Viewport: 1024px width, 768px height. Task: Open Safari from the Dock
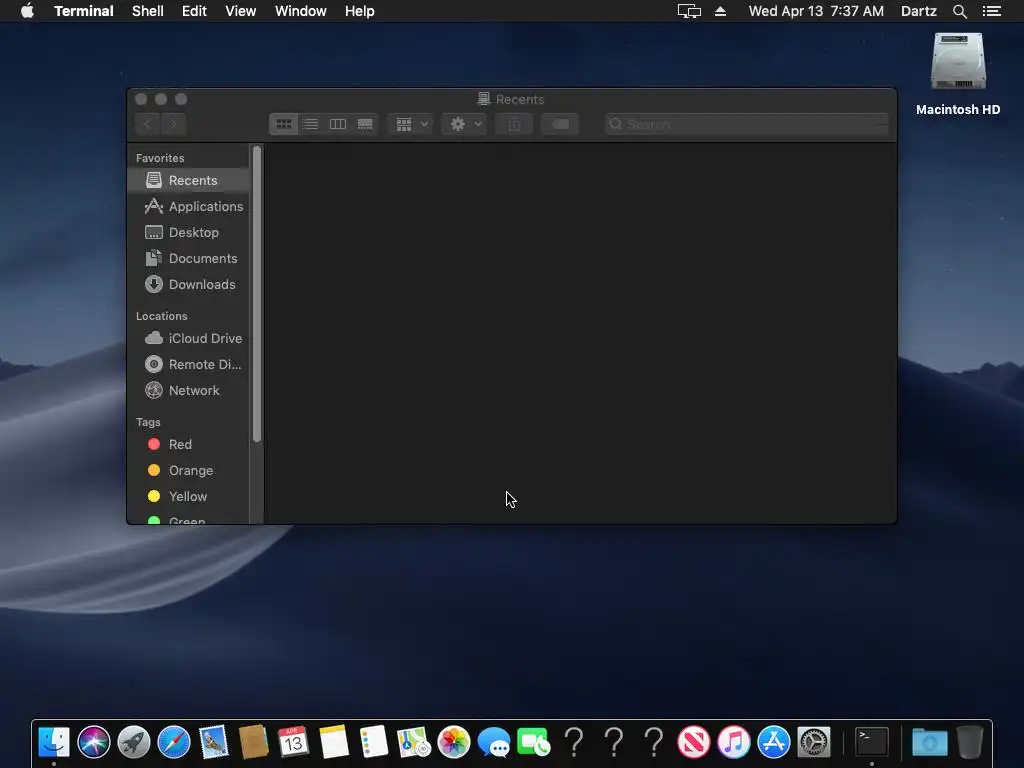coord(174,742)
